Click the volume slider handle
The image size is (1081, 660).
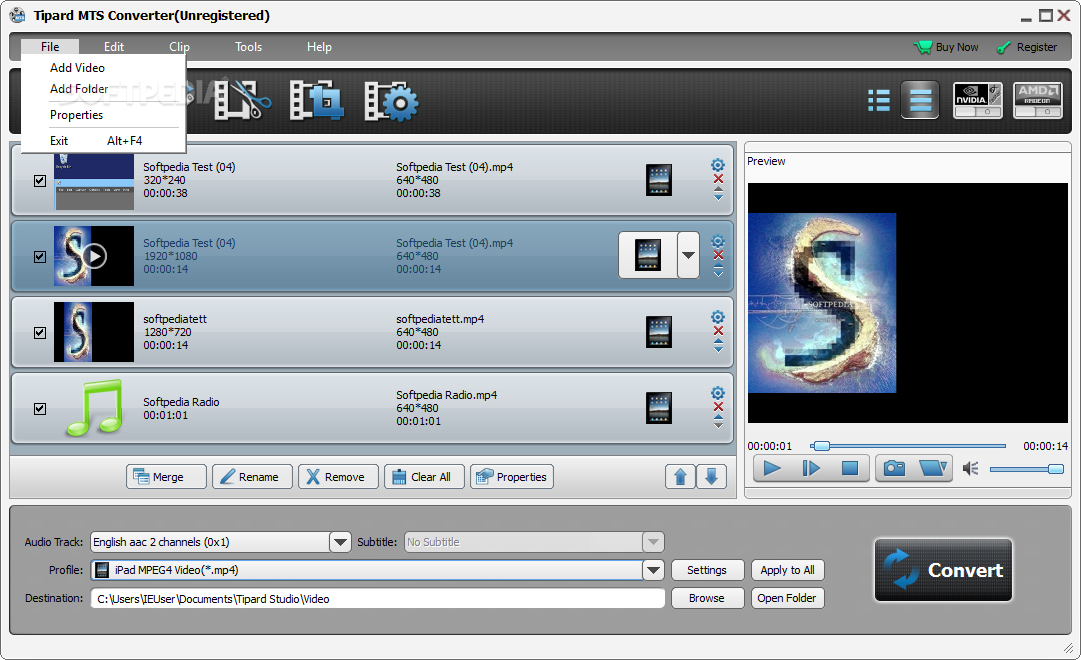tap(1055, 469)
